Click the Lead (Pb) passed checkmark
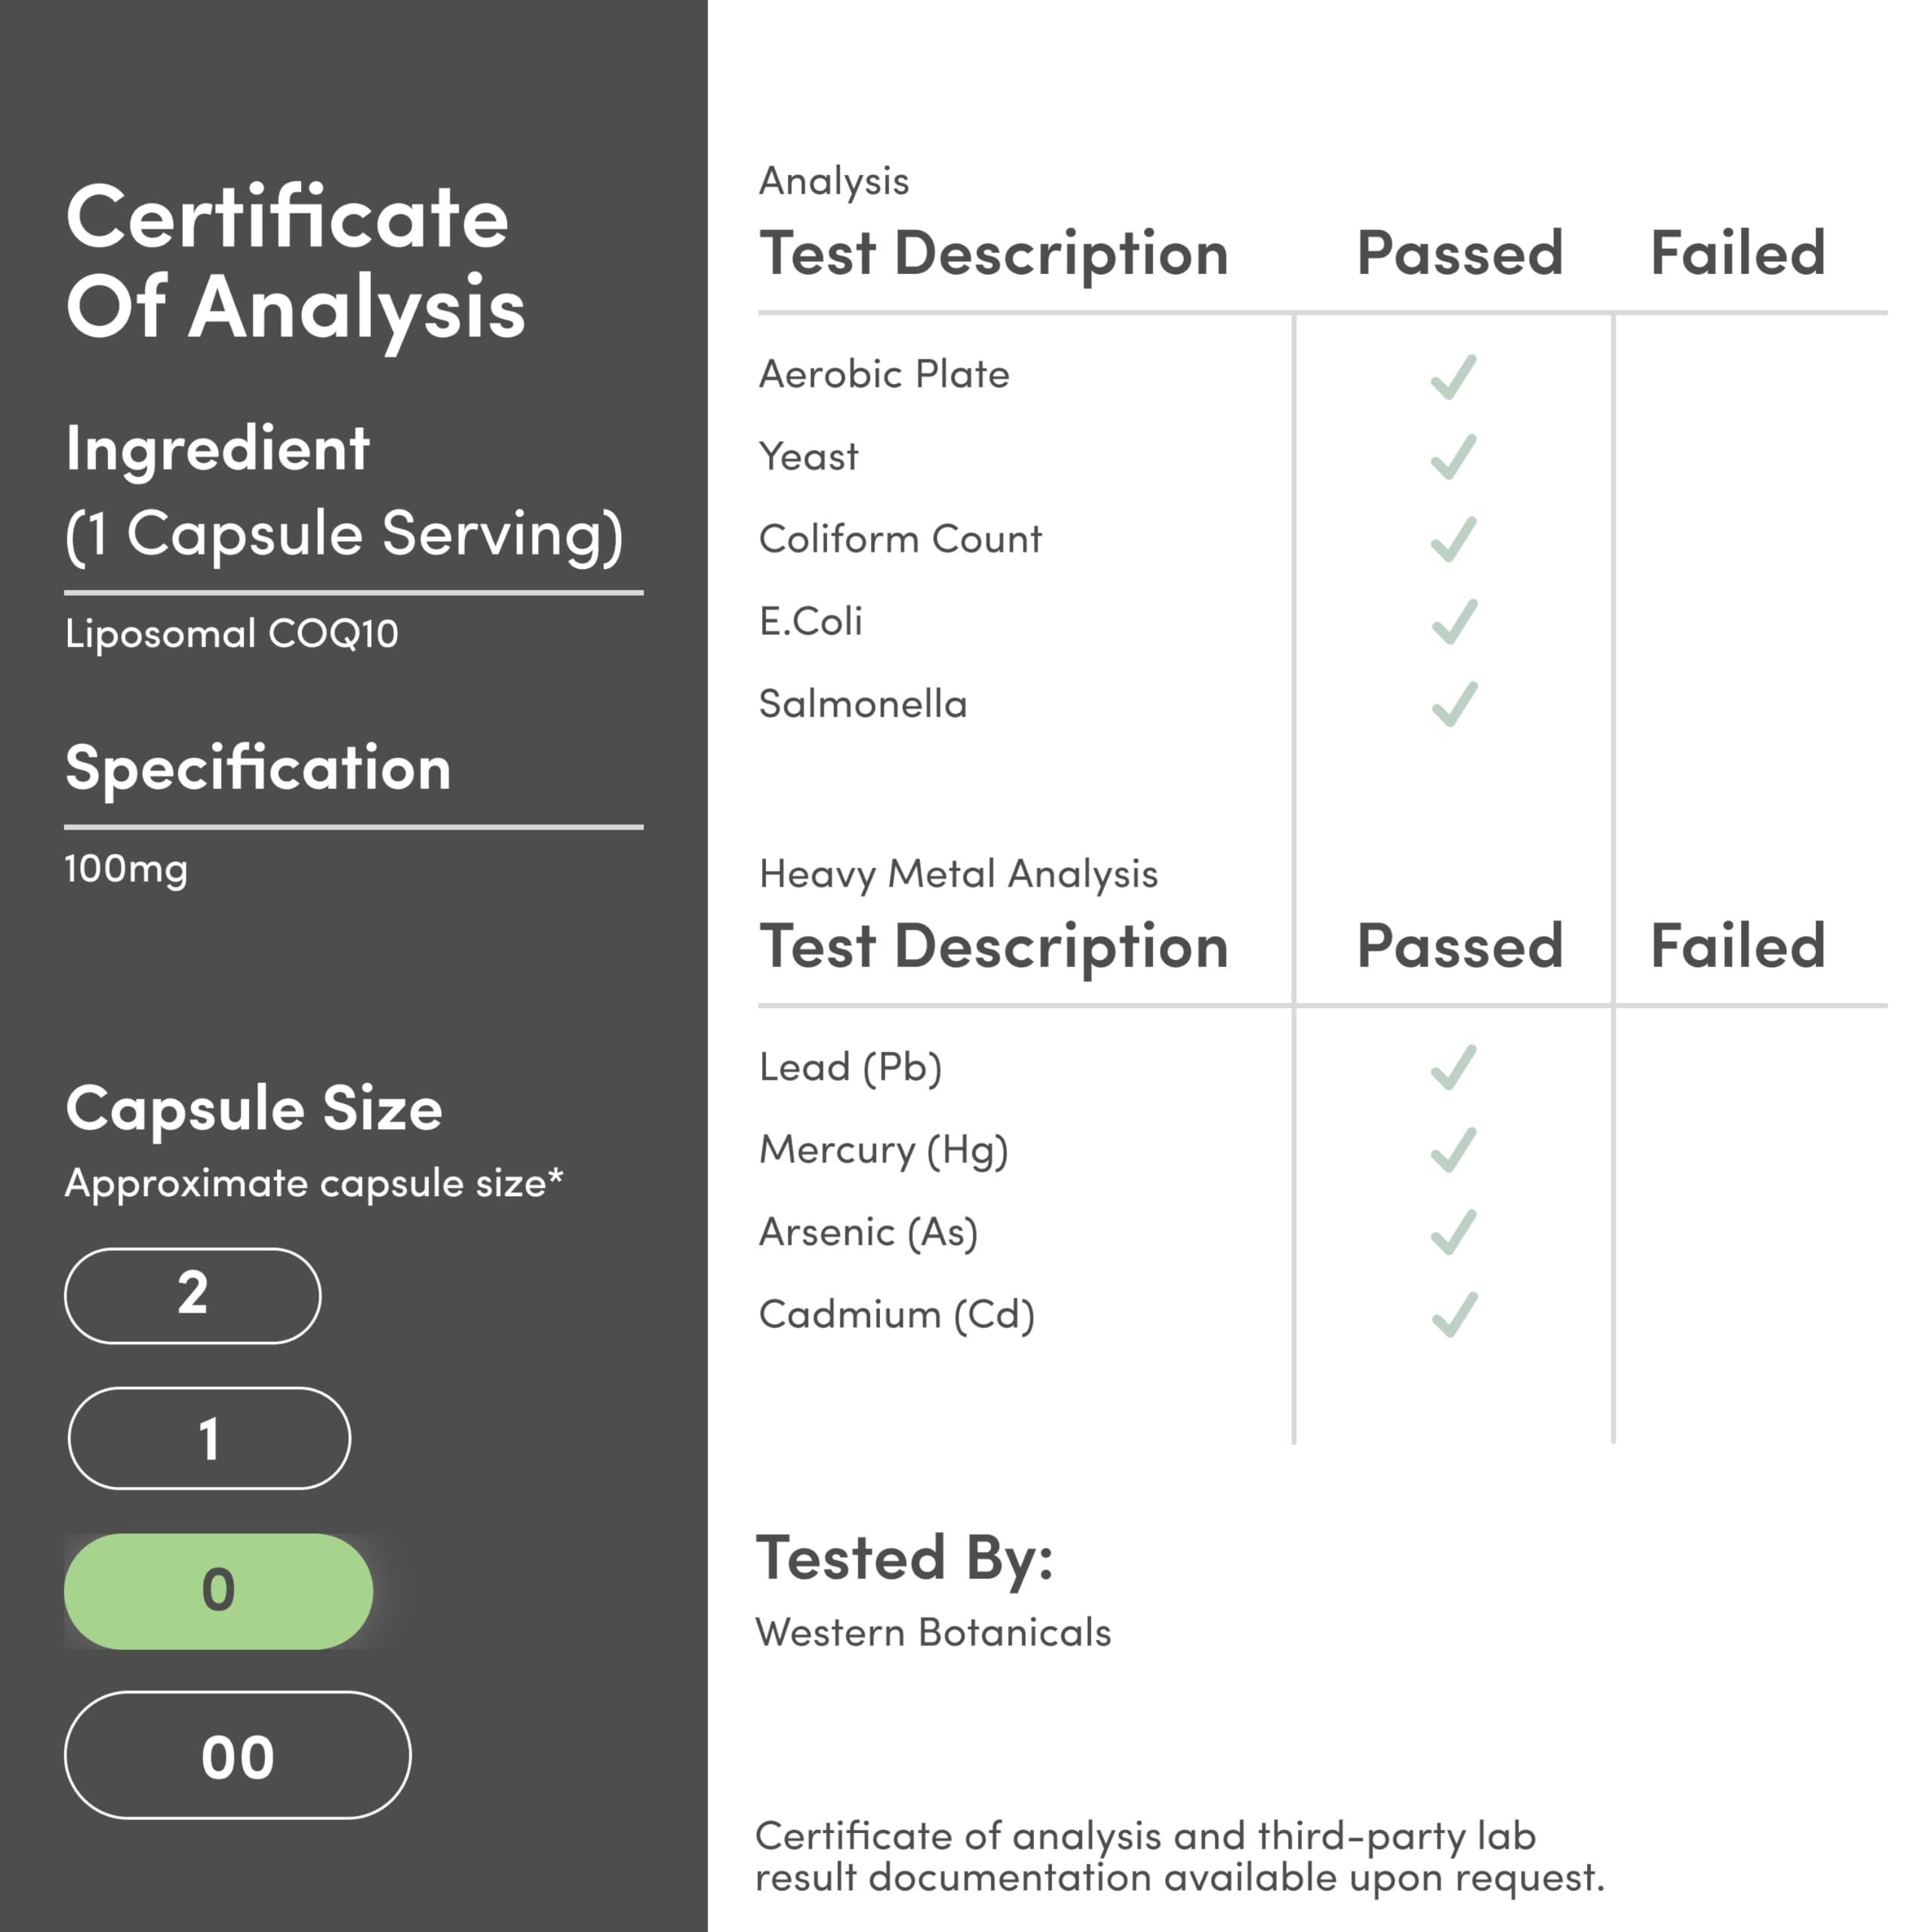The width and height of the screenshot is (1932, 1932). tap(1453, 1067)
